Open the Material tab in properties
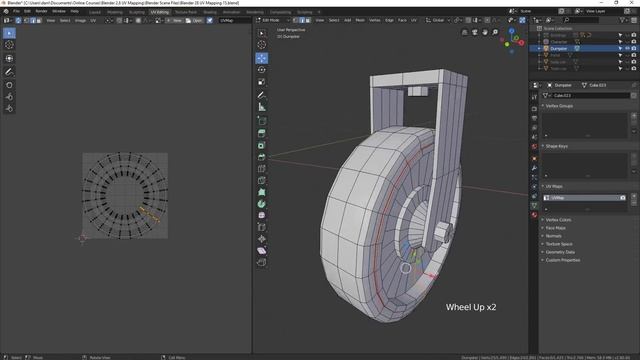The height and width of the screenshot is (360, 640). 534,215
